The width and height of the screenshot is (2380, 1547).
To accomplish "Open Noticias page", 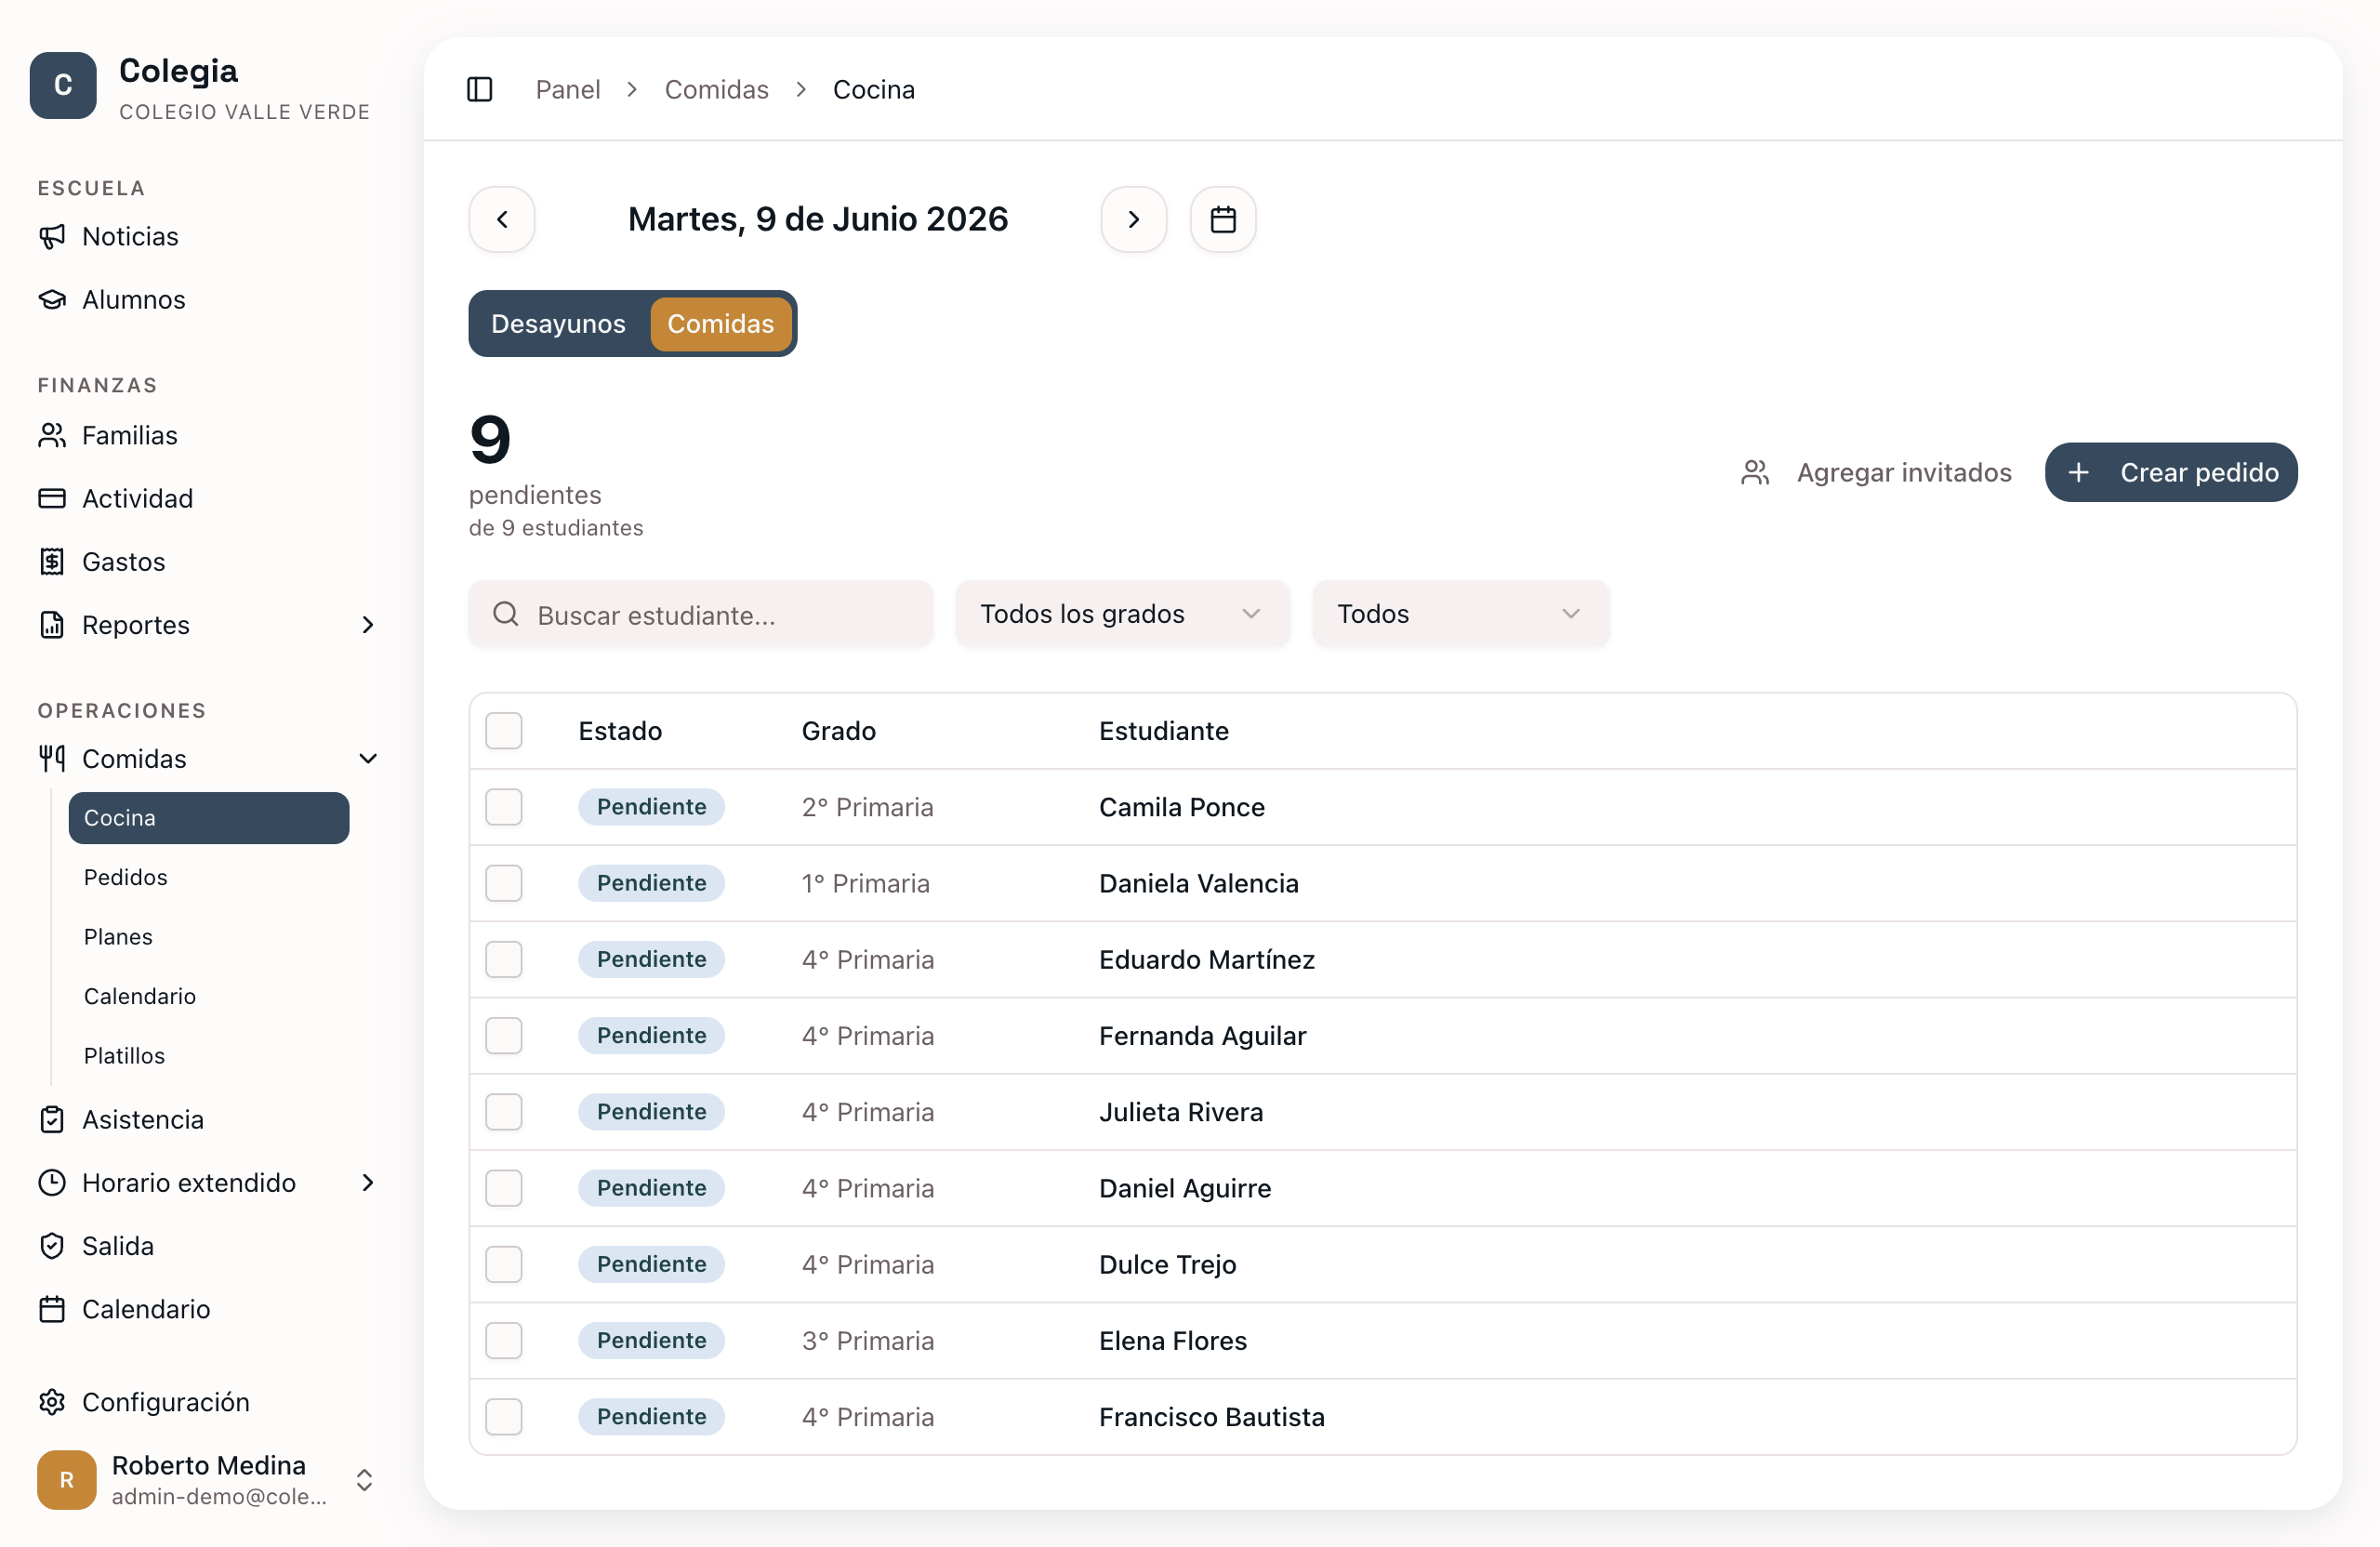I will (x=130, y=236).
